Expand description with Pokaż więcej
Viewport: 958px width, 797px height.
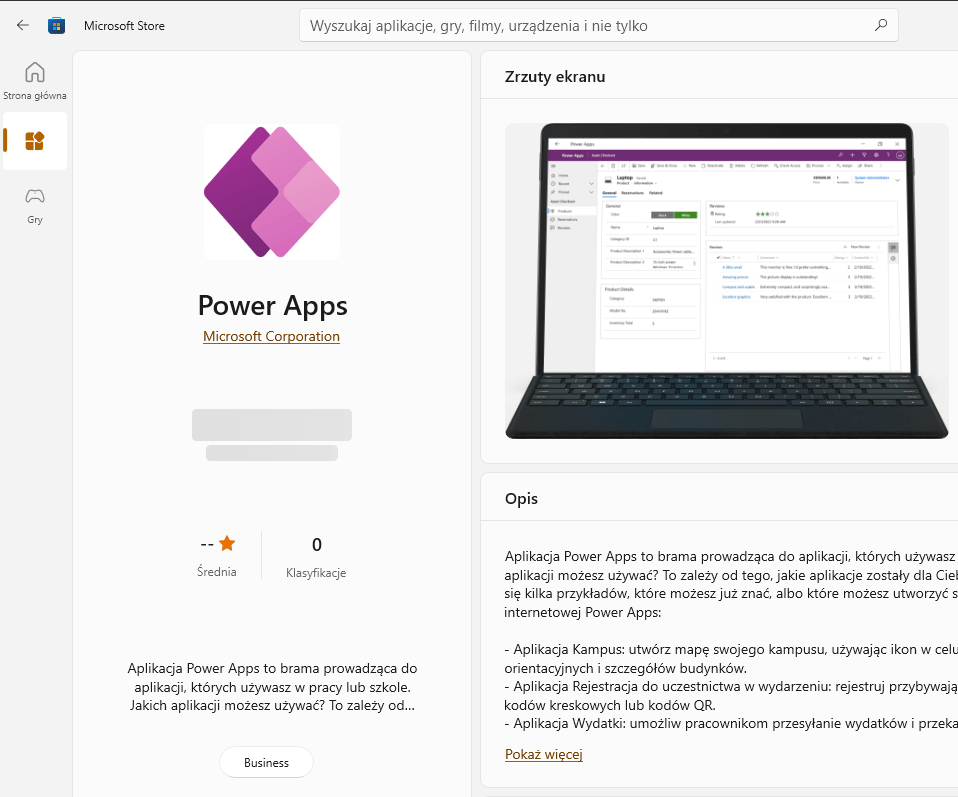click(544, 754)
